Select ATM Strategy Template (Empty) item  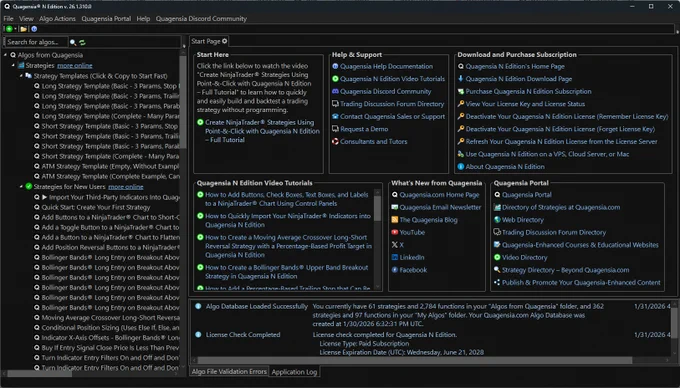click(x=110, y=166)
